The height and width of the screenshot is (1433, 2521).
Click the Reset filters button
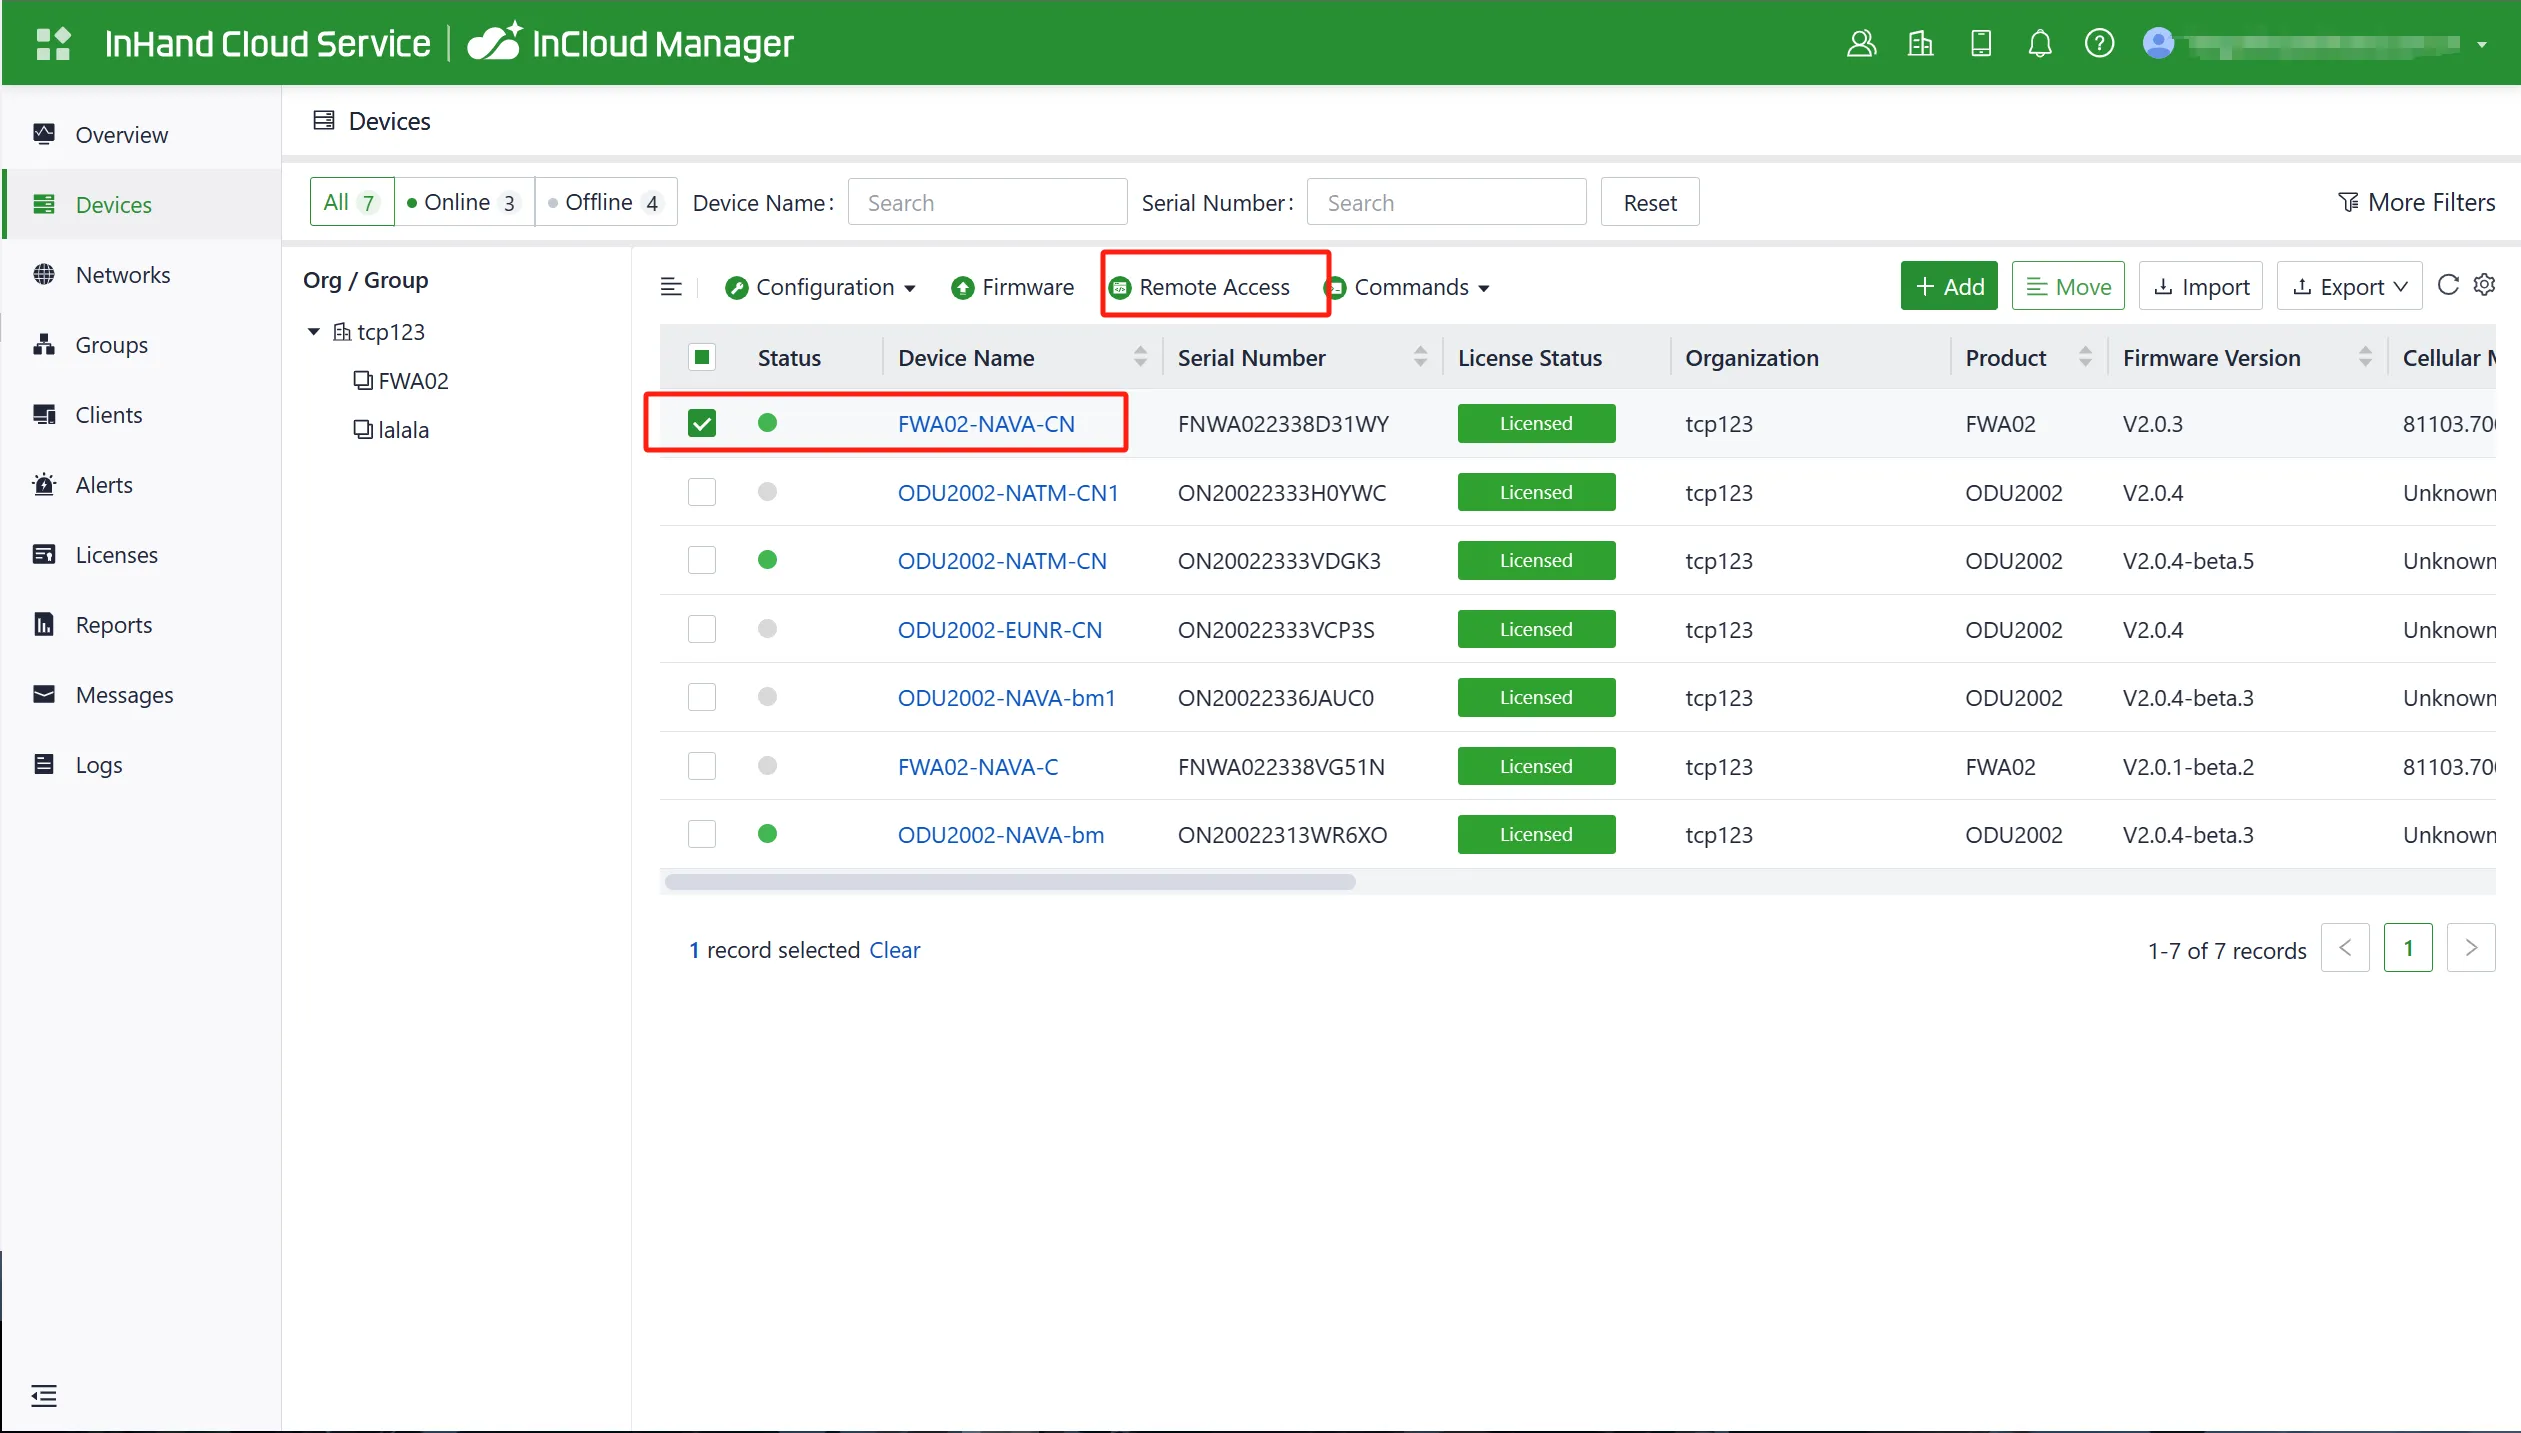[x=1650, y=202]
